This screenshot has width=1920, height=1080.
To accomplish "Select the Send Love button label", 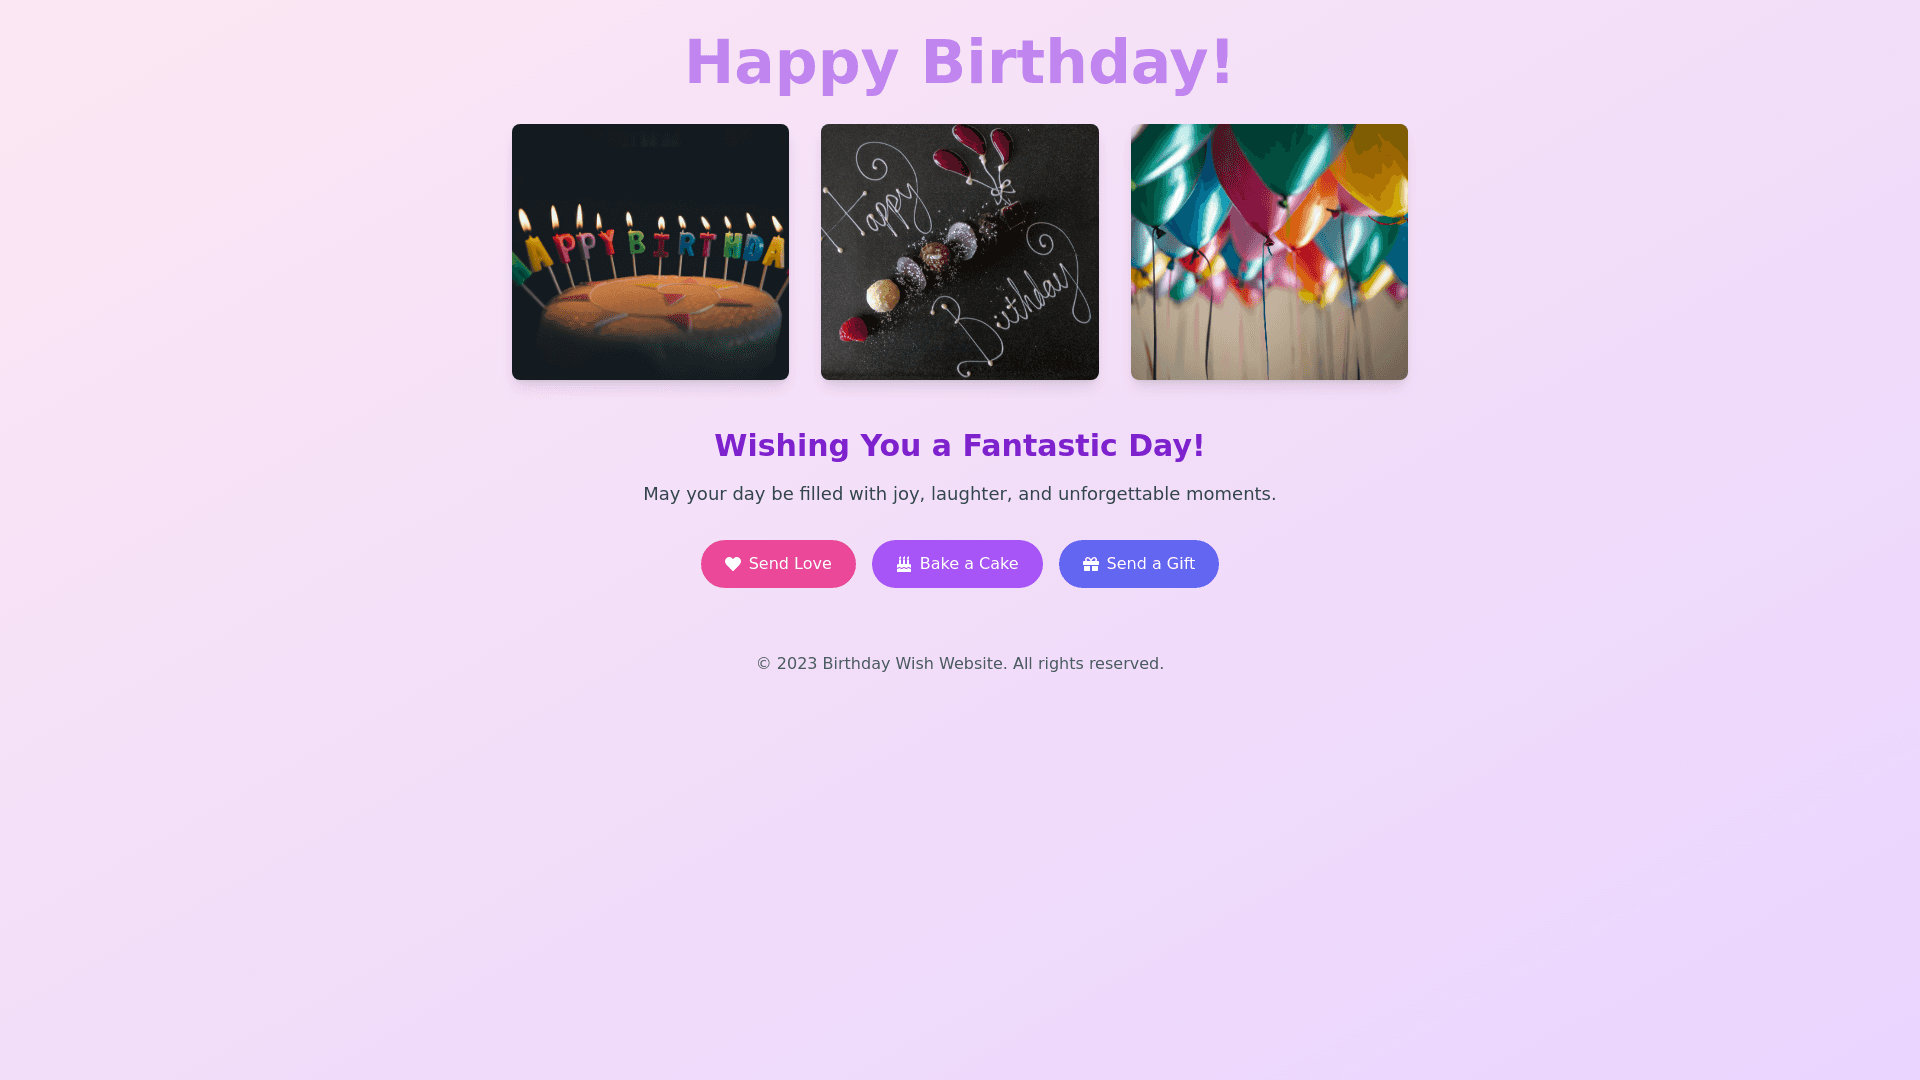I will [790, 564].
